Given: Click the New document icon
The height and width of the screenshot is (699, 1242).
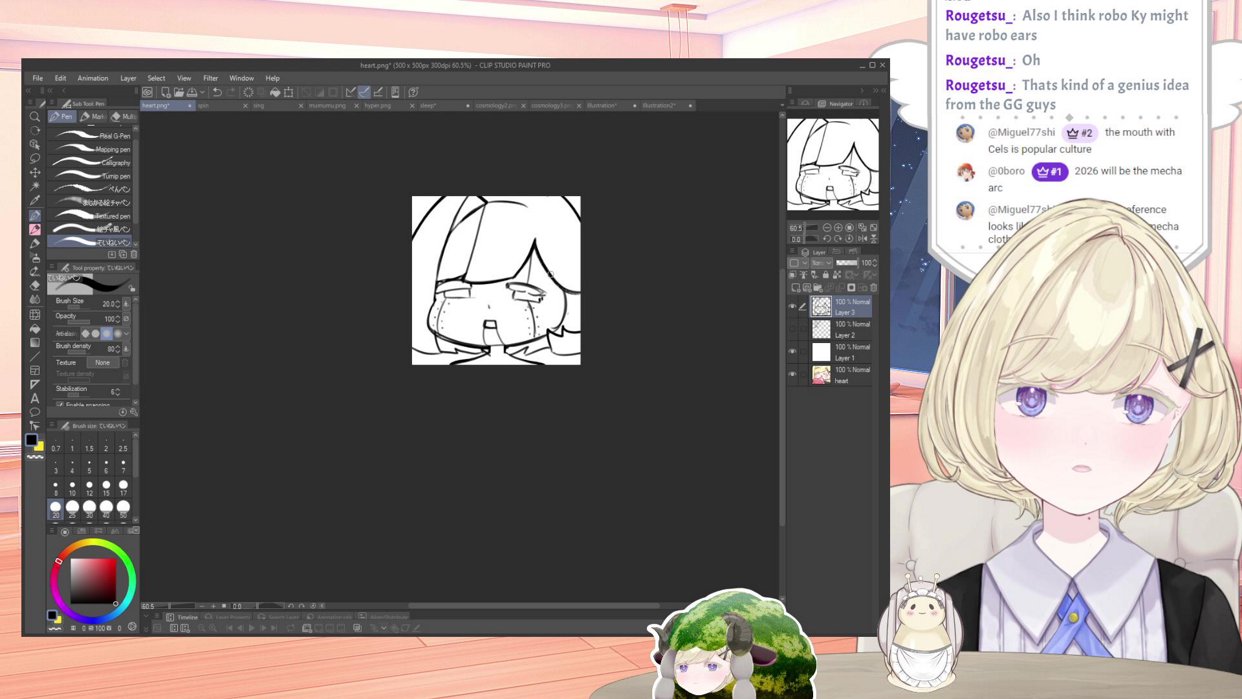Looking at the screenshot, I should pos(165,92).
